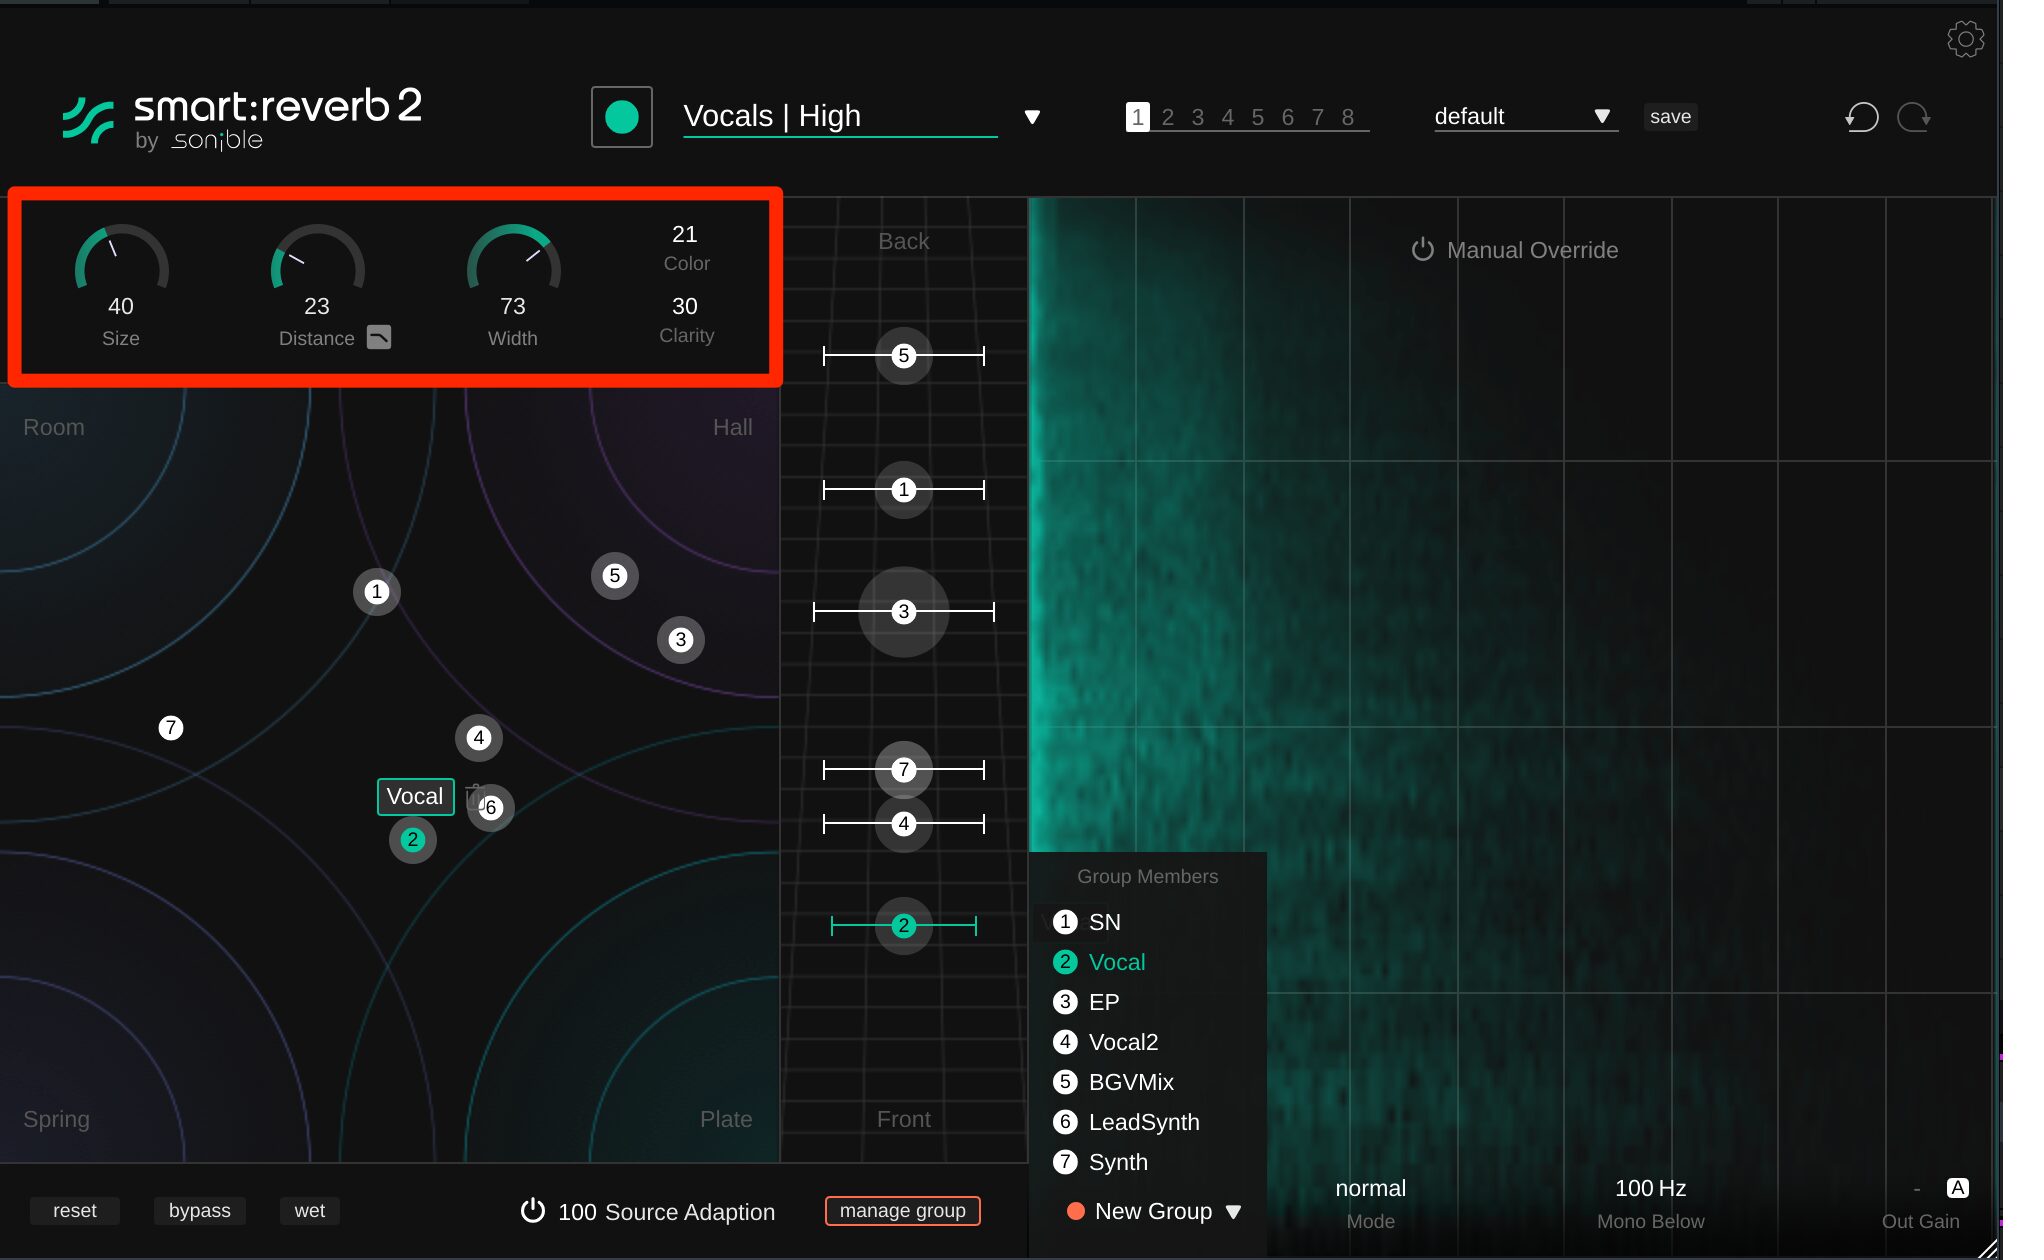2044x1260 pixels.
Task: Select node 7 in the reverb style pad
Action: tap(171, 727)
